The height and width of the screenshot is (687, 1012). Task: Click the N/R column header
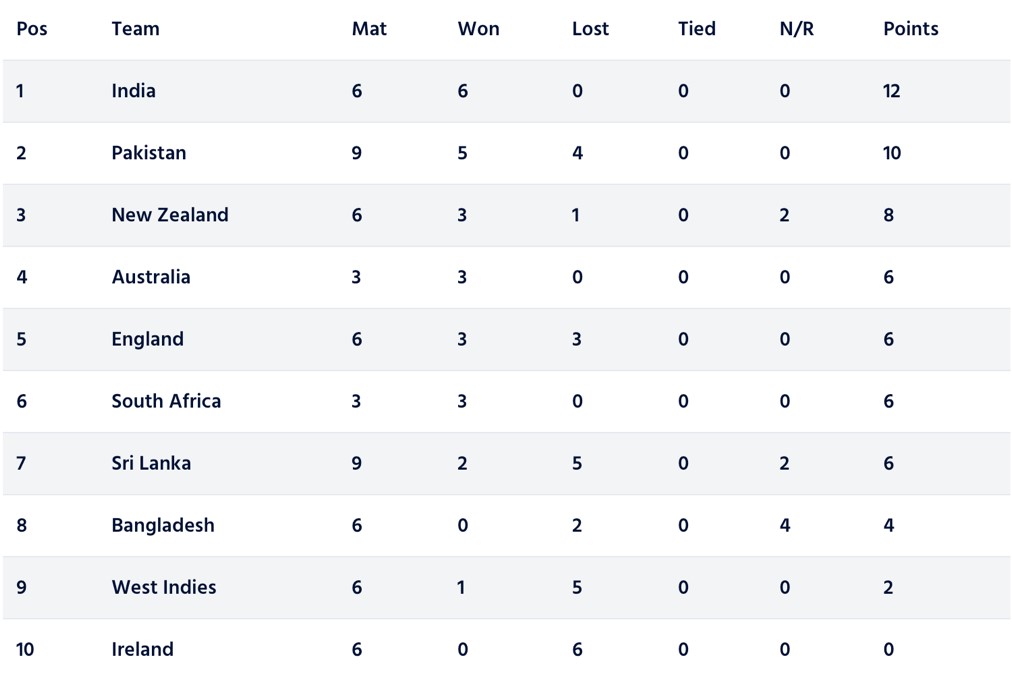[x=797, y=29]
